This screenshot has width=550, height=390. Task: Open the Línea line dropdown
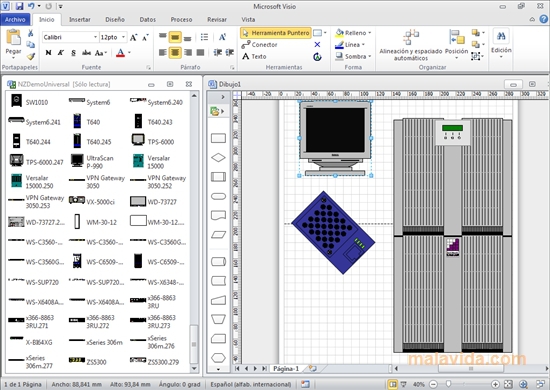tap(350, 45)
